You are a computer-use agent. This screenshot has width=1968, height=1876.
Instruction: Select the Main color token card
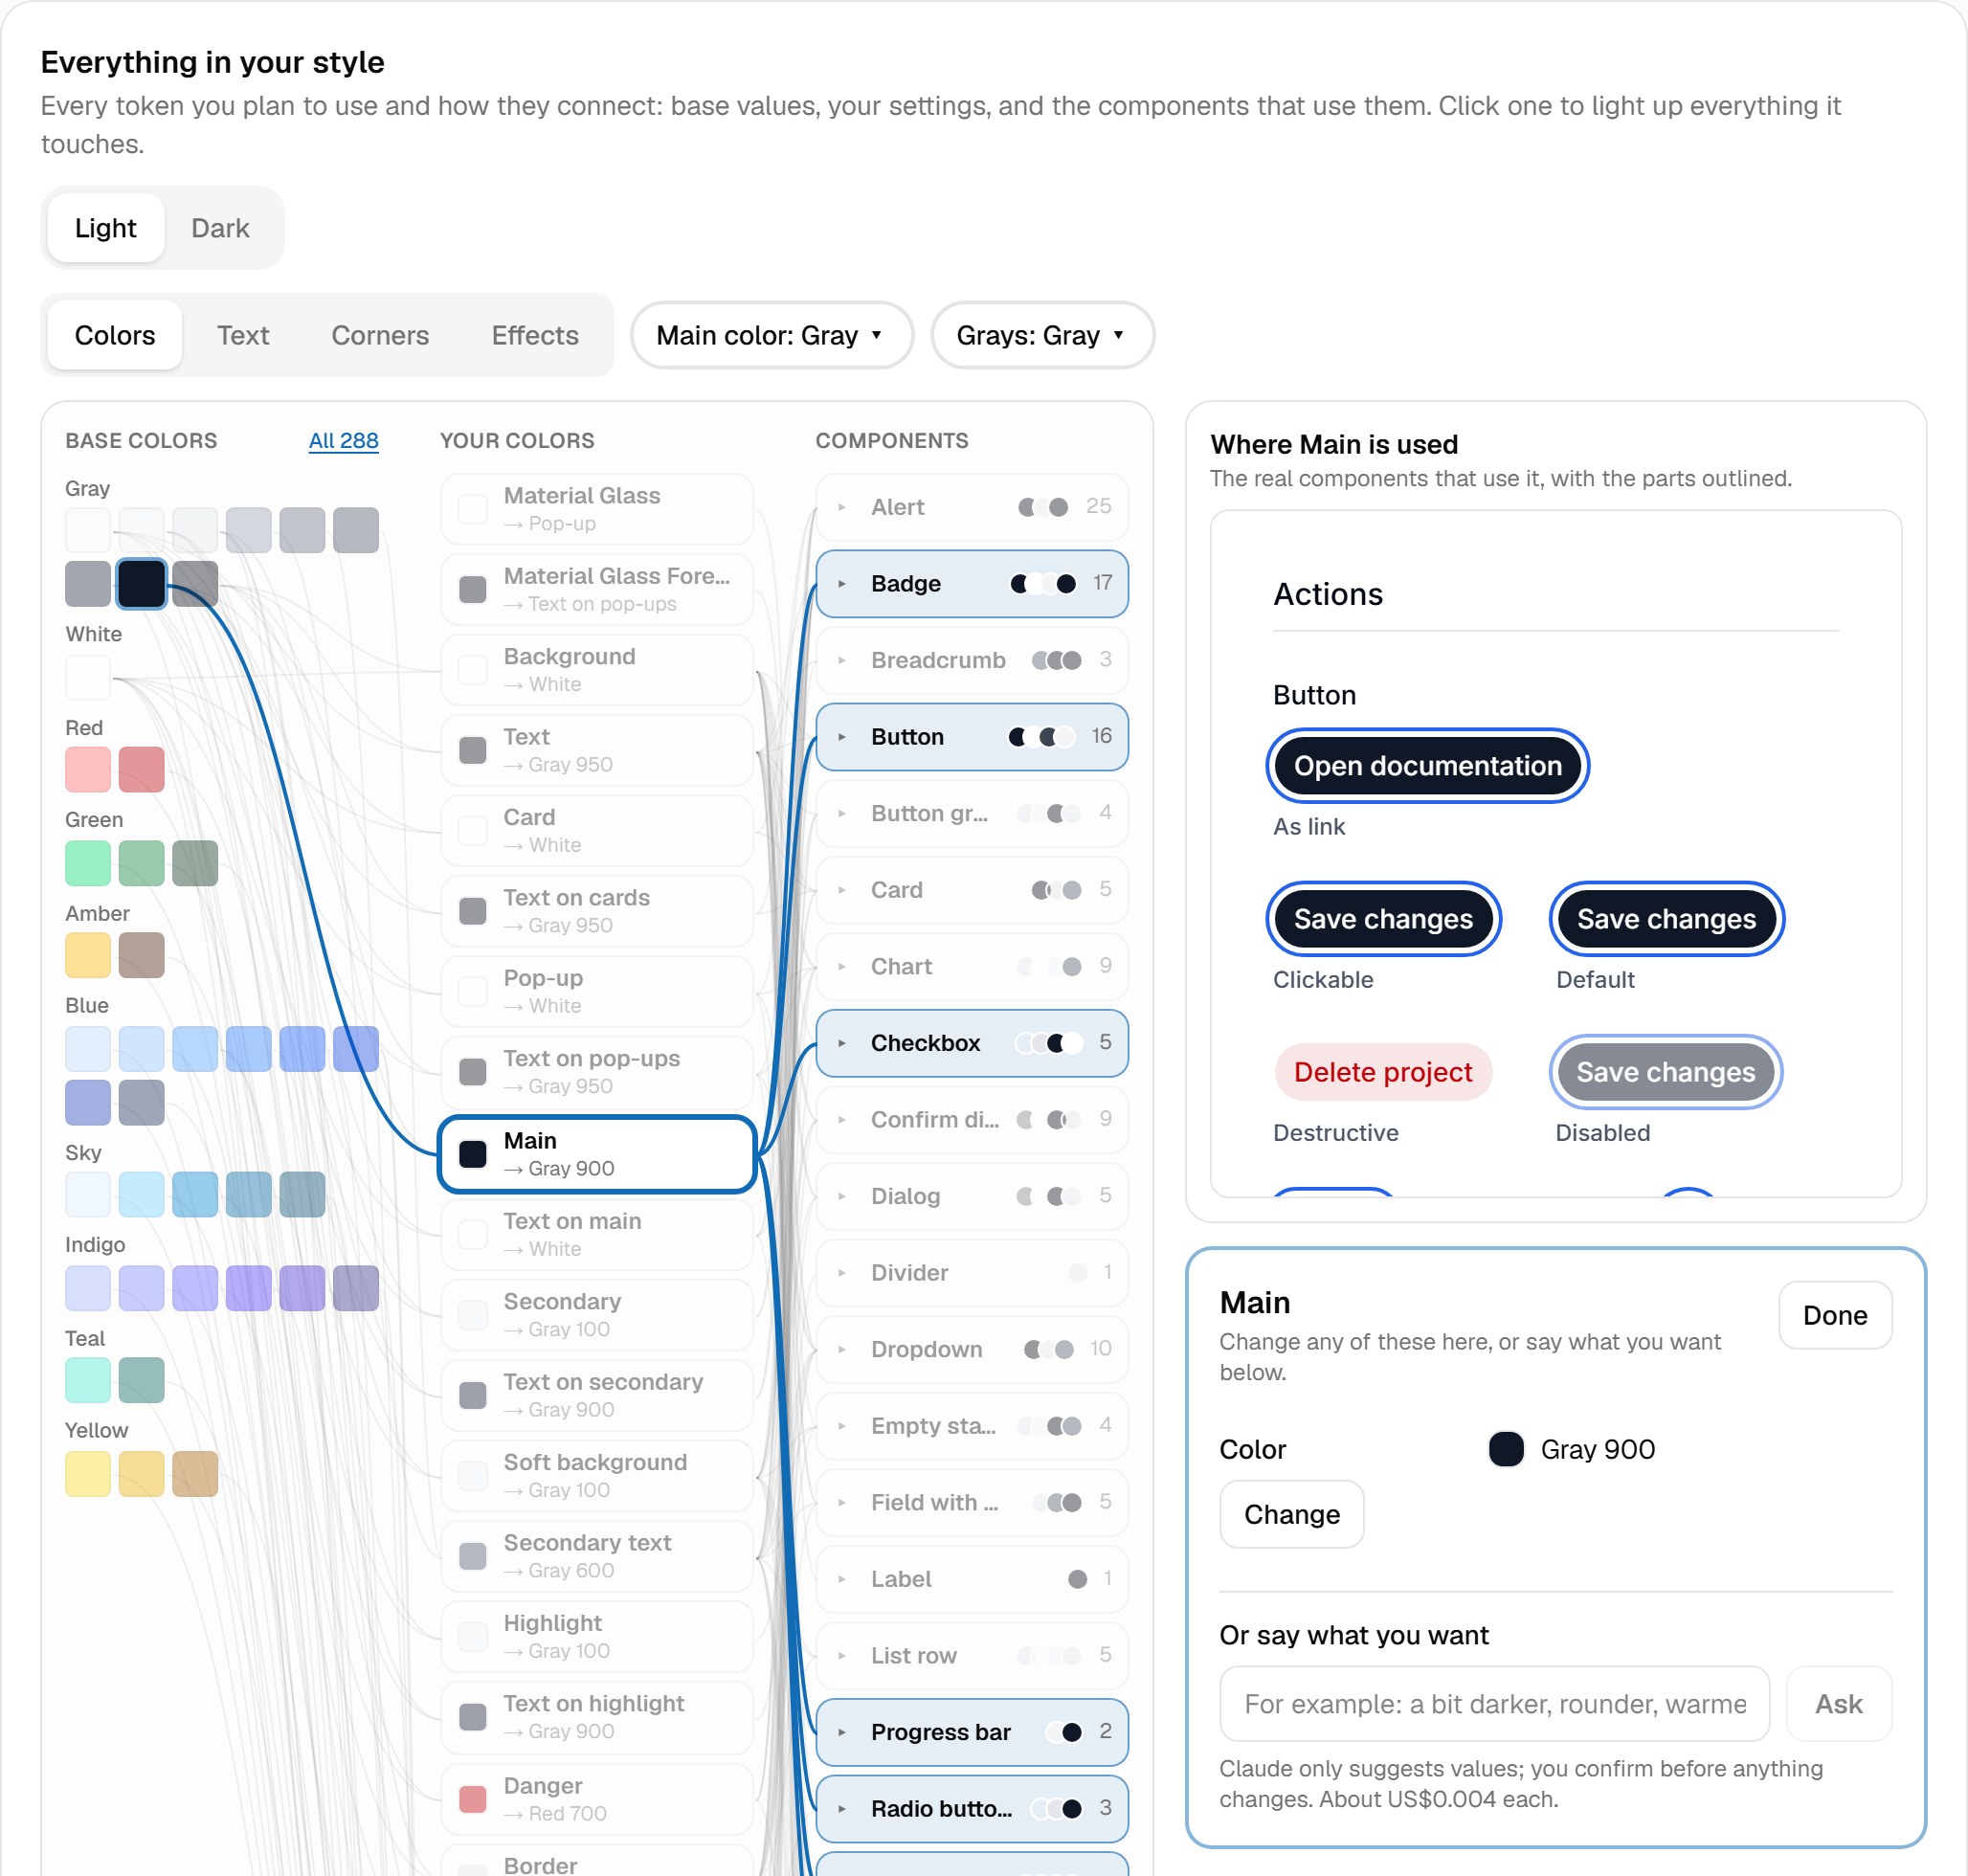click(x=597, y=1154)
